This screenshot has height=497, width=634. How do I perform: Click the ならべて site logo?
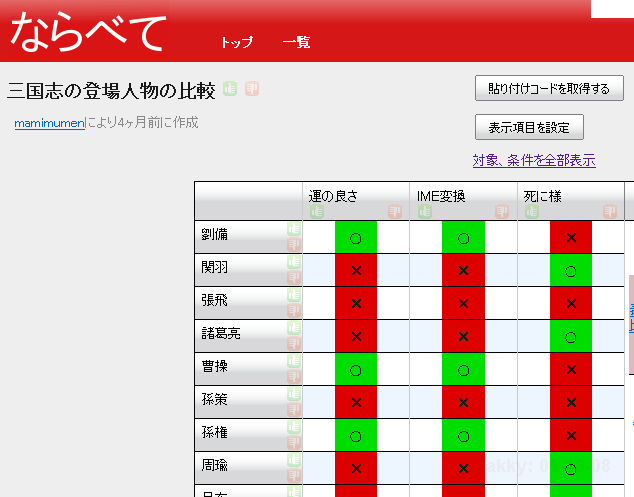coord(88,32)
